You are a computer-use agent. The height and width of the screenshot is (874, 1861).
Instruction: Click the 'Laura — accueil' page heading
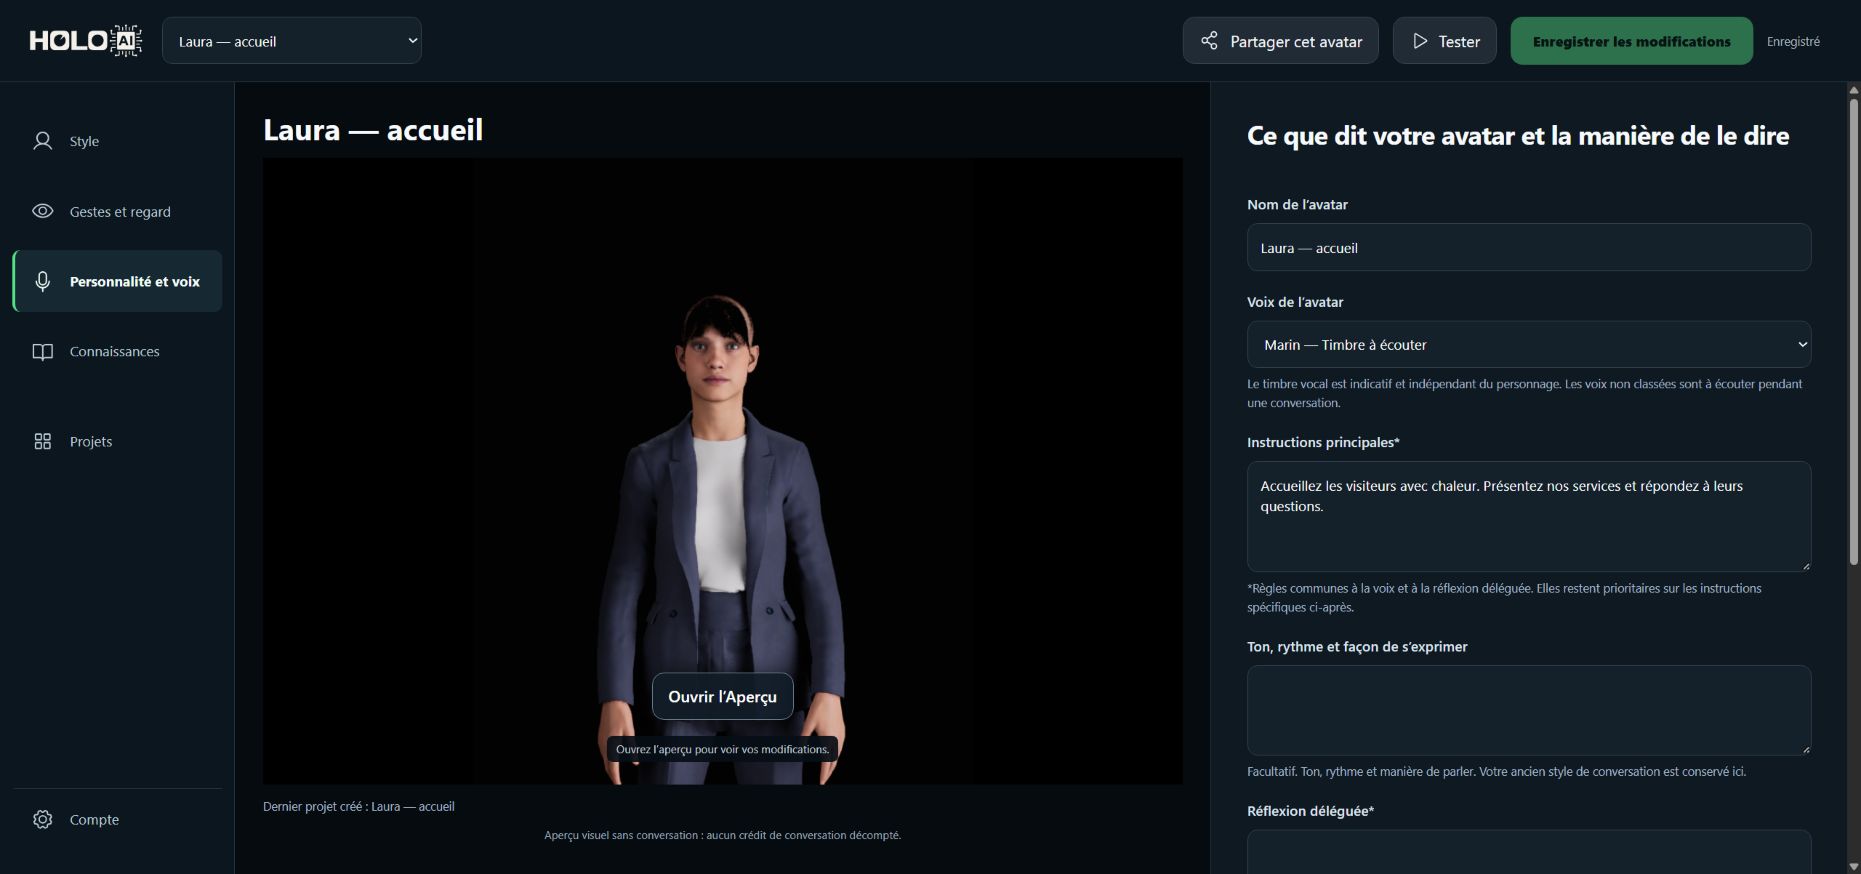373,130
